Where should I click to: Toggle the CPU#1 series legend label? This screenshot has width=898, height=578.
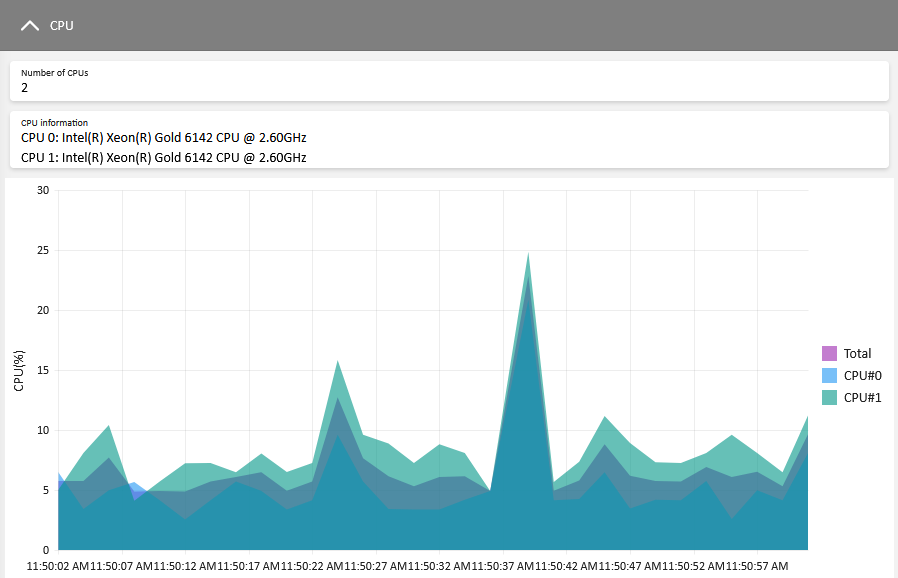pyautogui.click(x=862, y=397)
